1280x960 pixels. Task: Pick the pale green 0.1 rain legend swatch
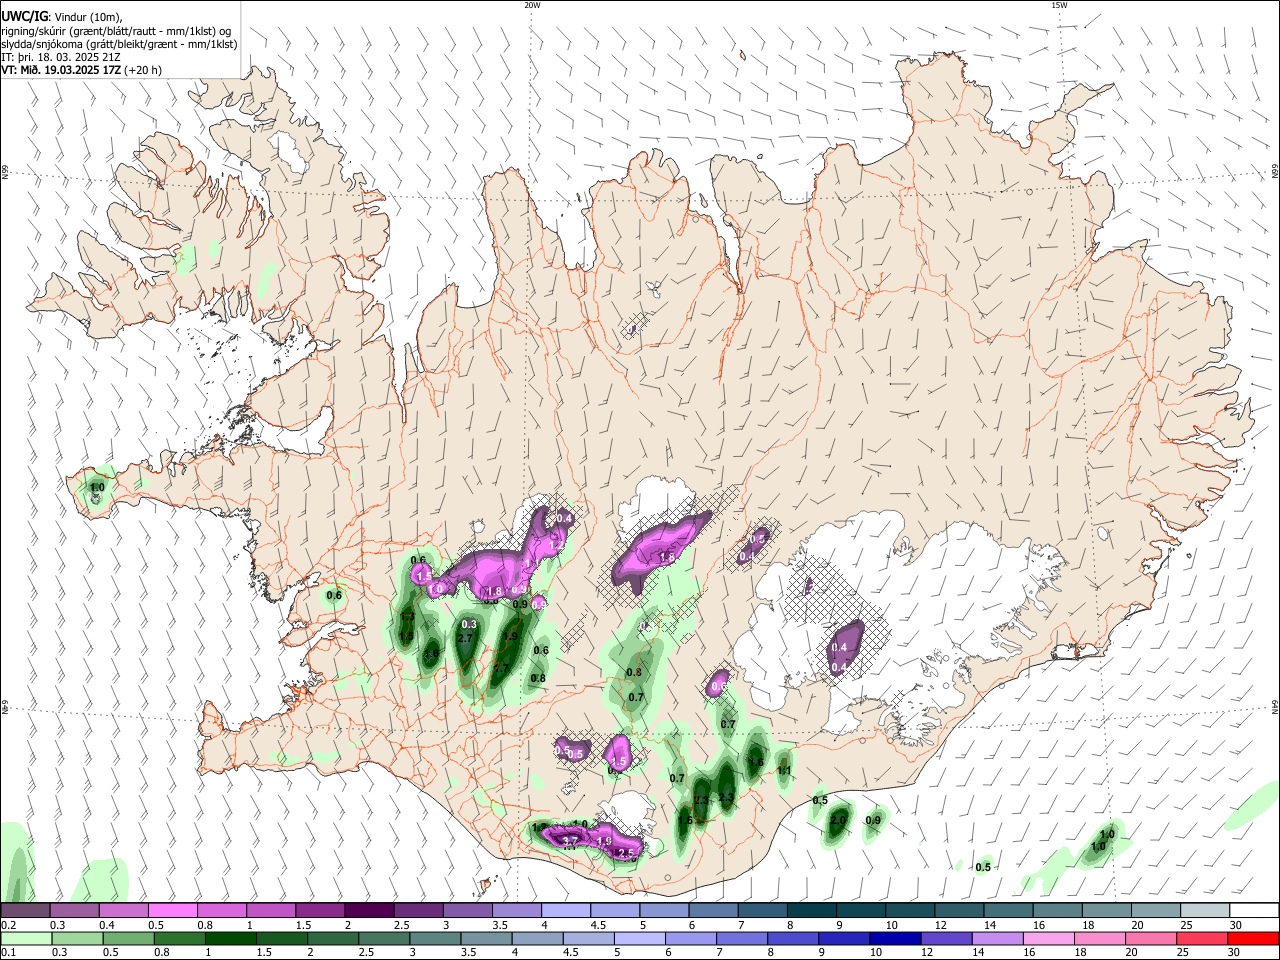25,938
